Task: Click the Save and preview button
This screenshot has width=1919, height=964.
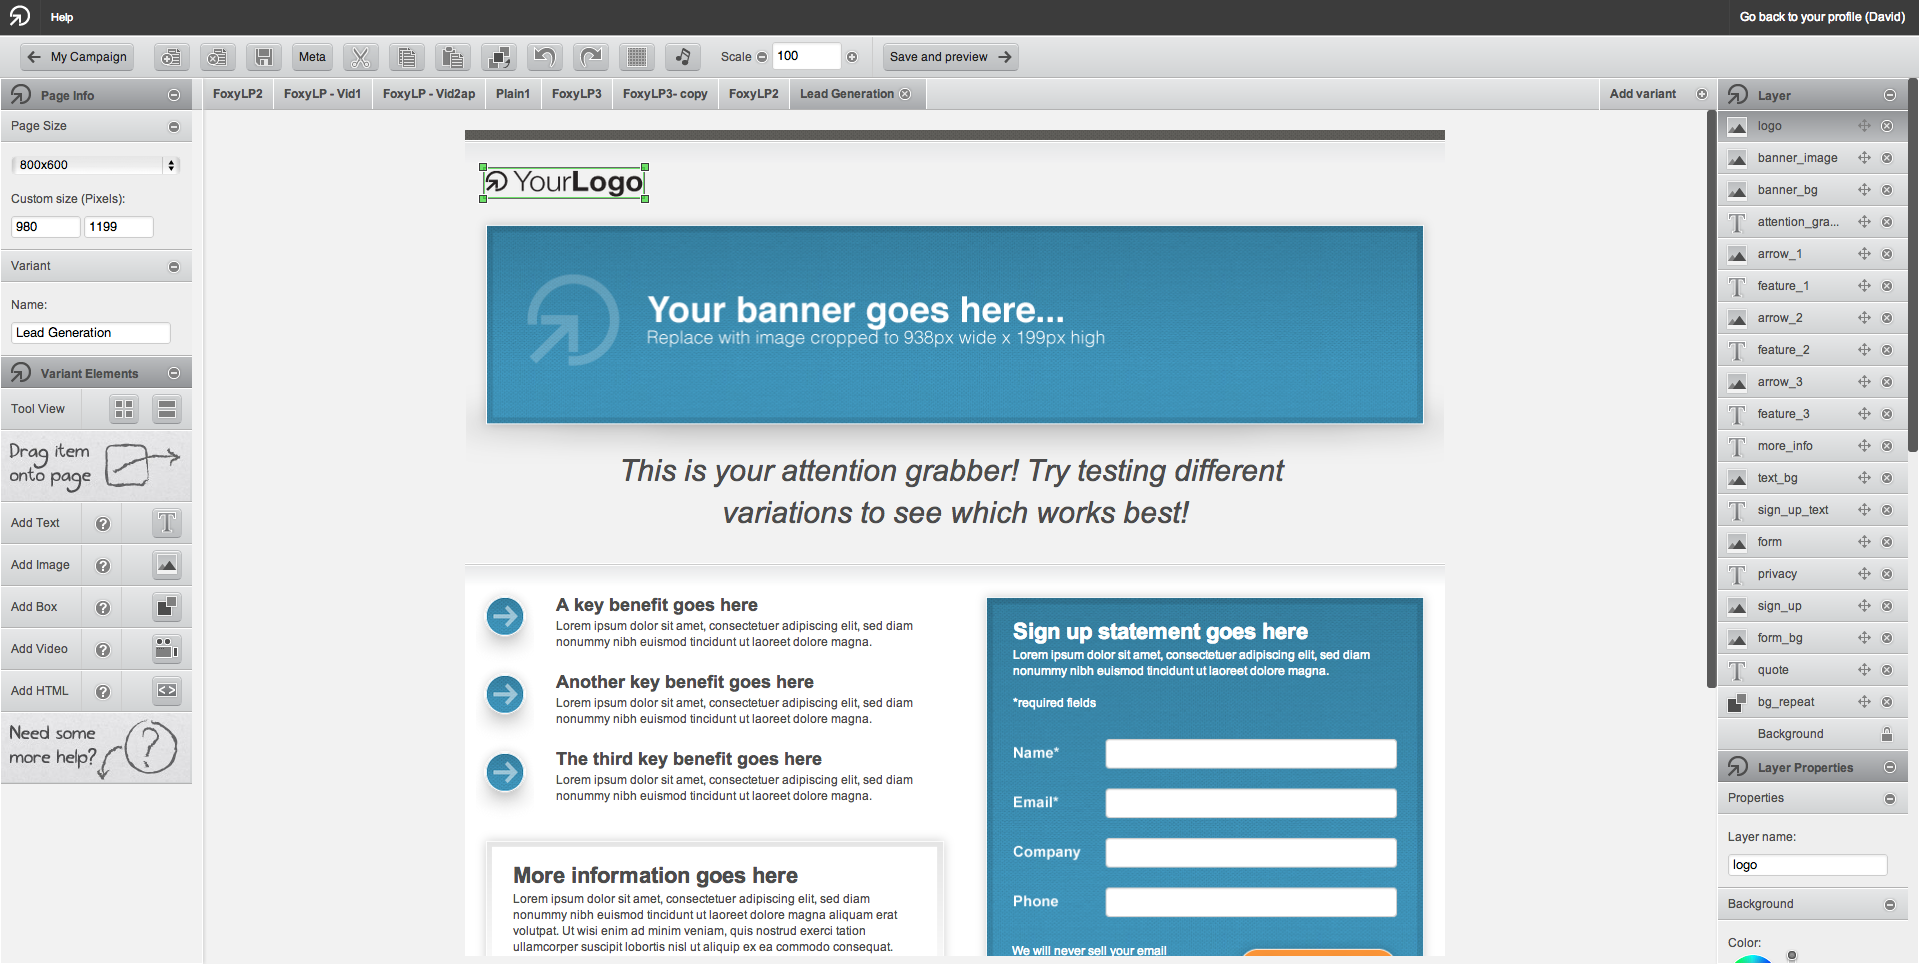Action: pyautogui.click(x=950, y=57)
